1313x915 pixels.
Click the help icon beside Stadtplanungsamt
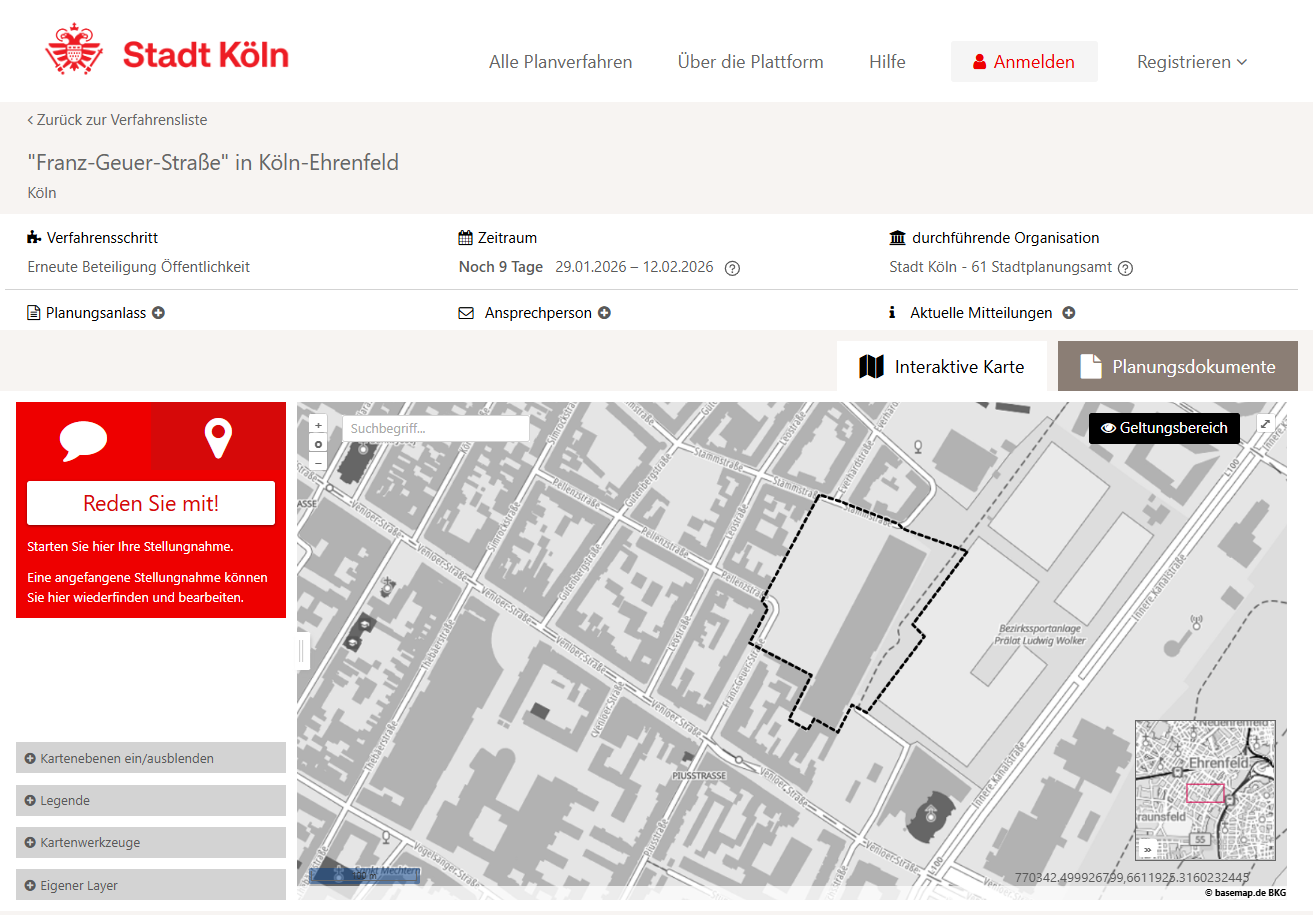coord(1125,268)
